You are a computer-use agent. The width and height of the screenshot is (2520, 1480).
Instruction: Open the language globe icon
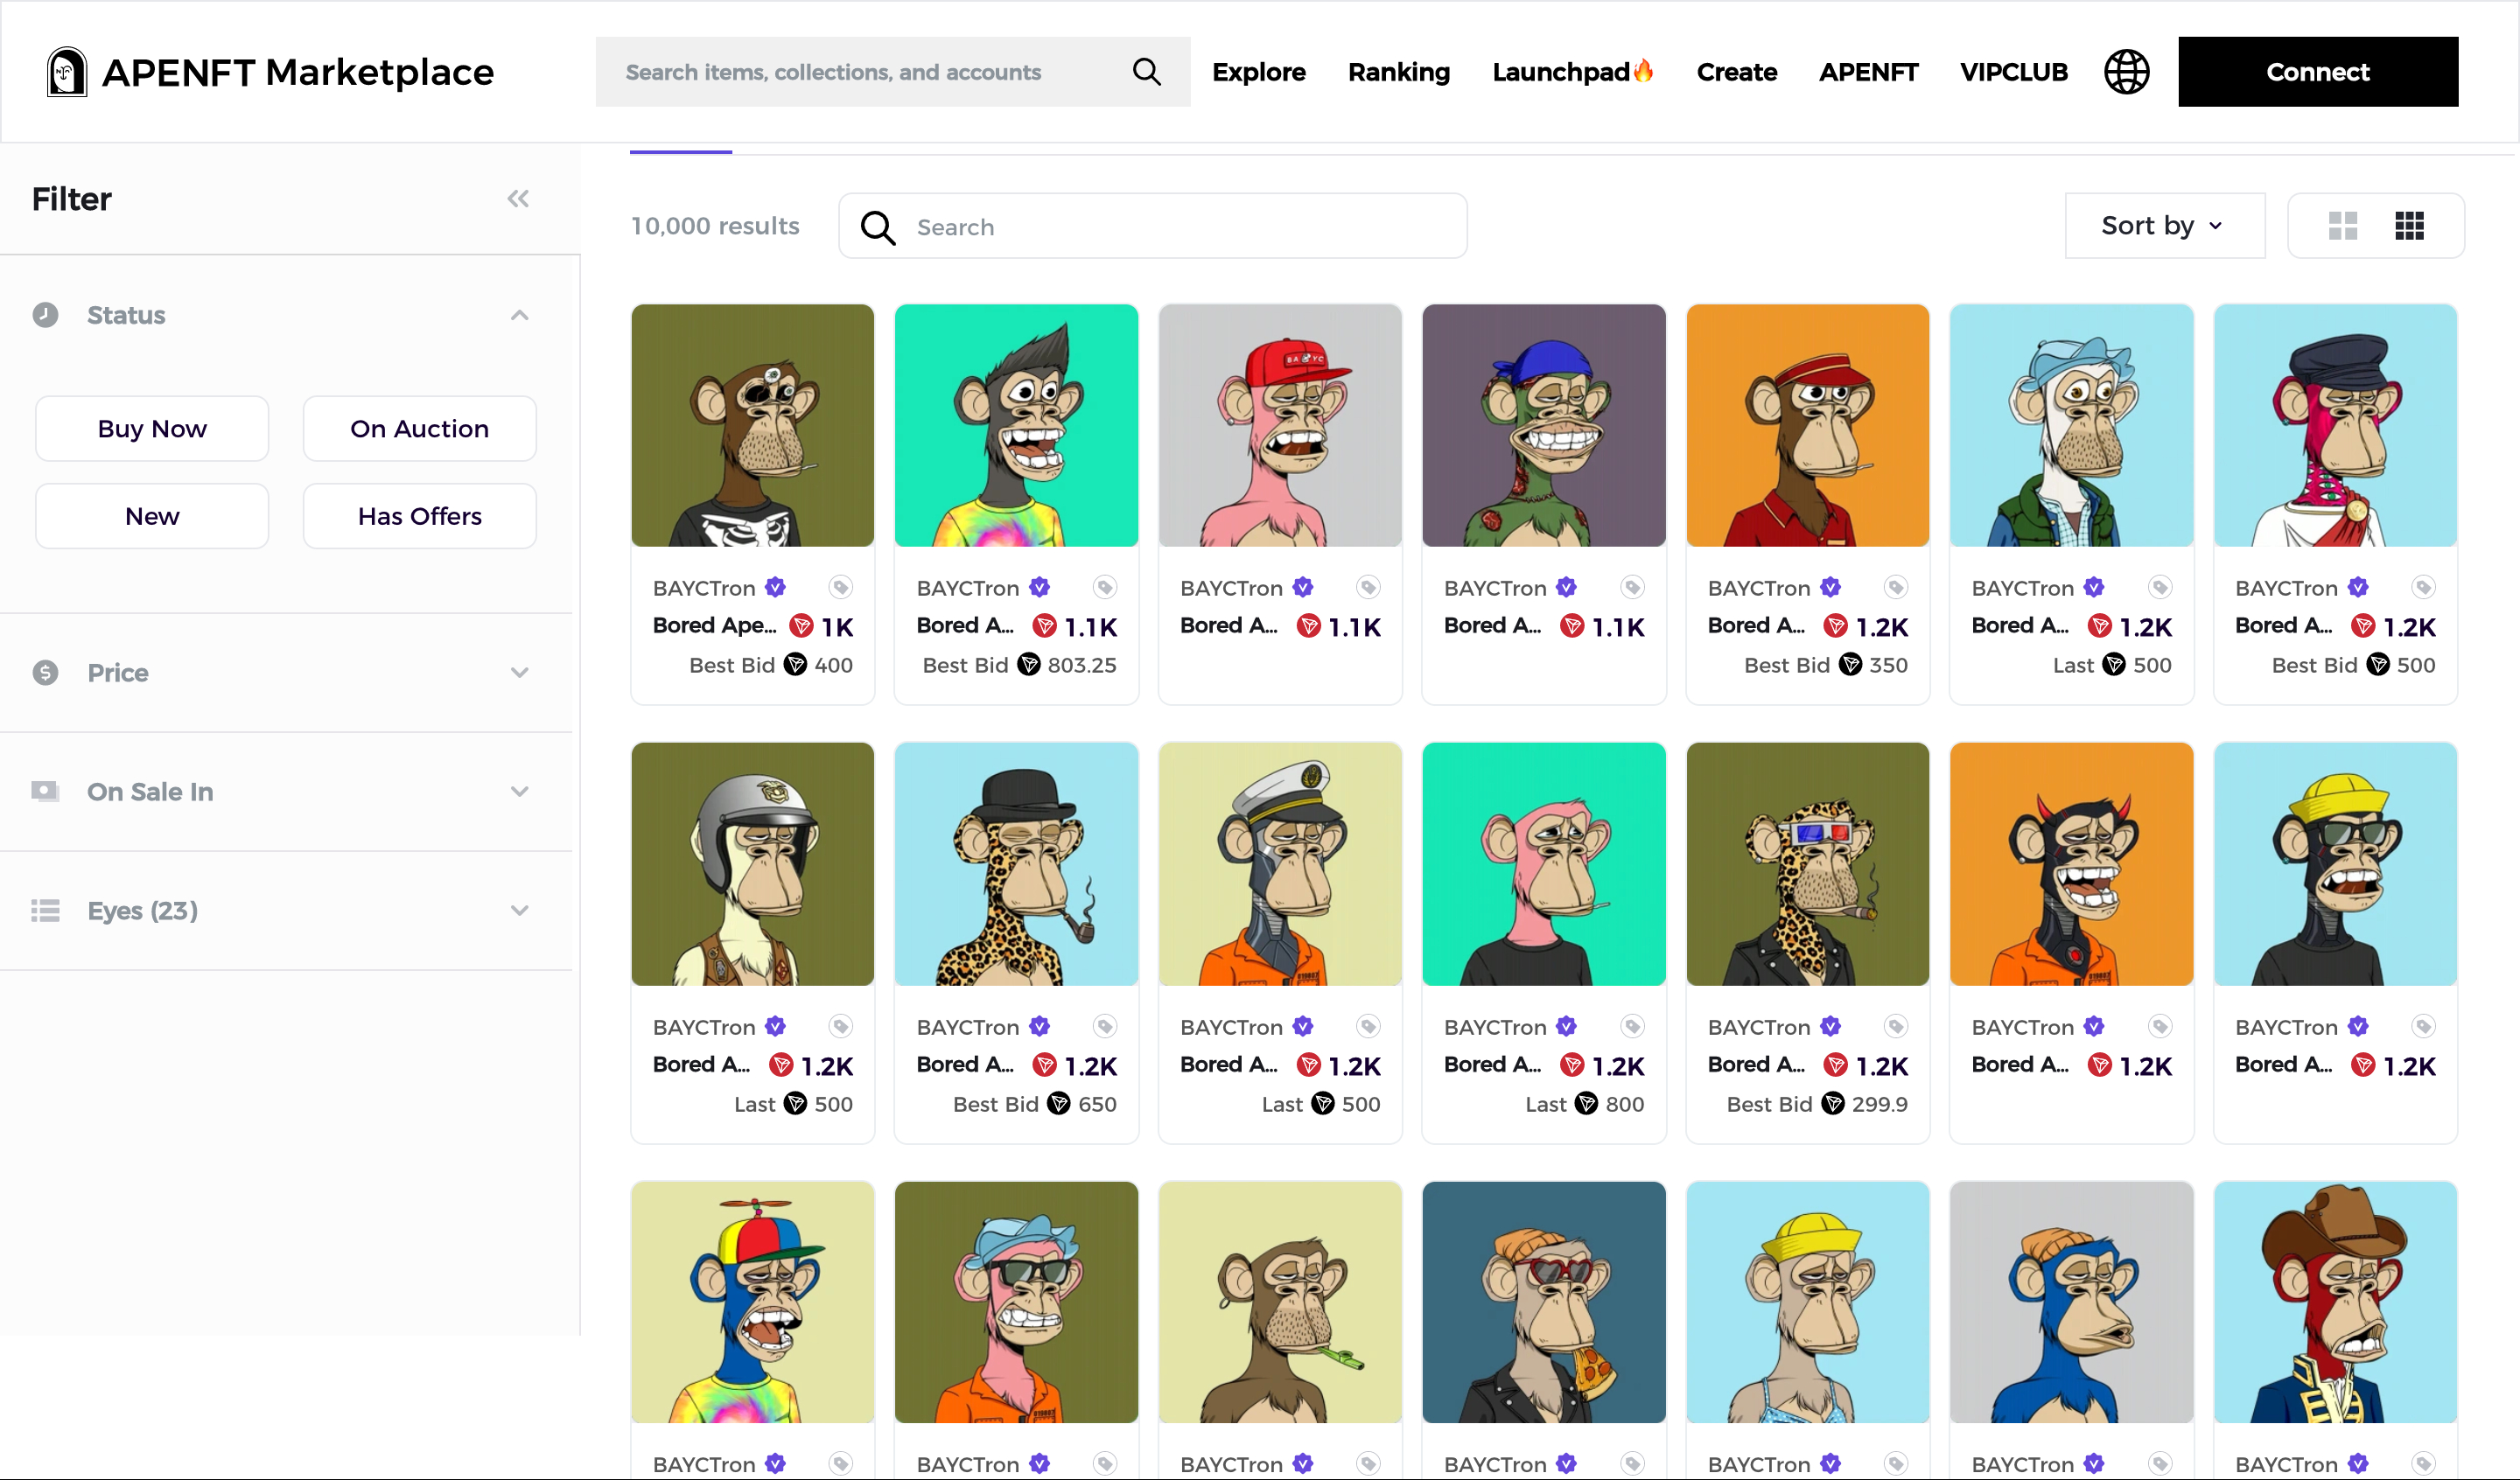(2126, 72)
